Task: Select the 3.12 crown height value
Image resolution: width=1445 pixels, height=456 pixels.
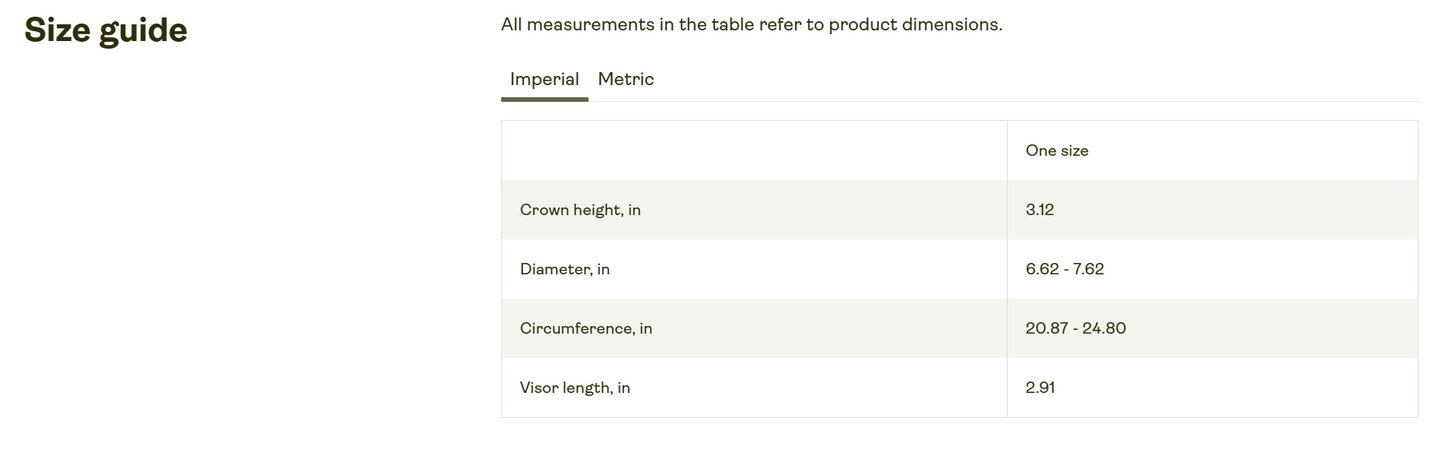Action: click(x=1039, y=210)
